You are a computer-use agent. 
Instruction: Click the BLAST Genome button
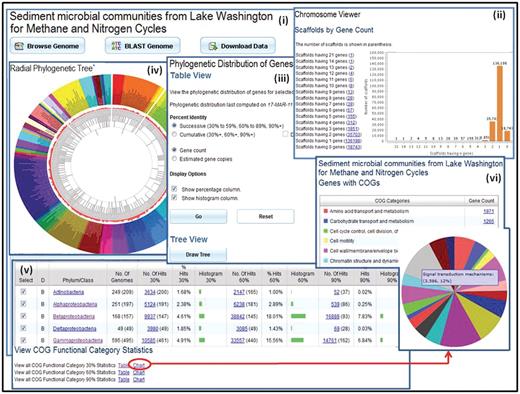[143, 46]
